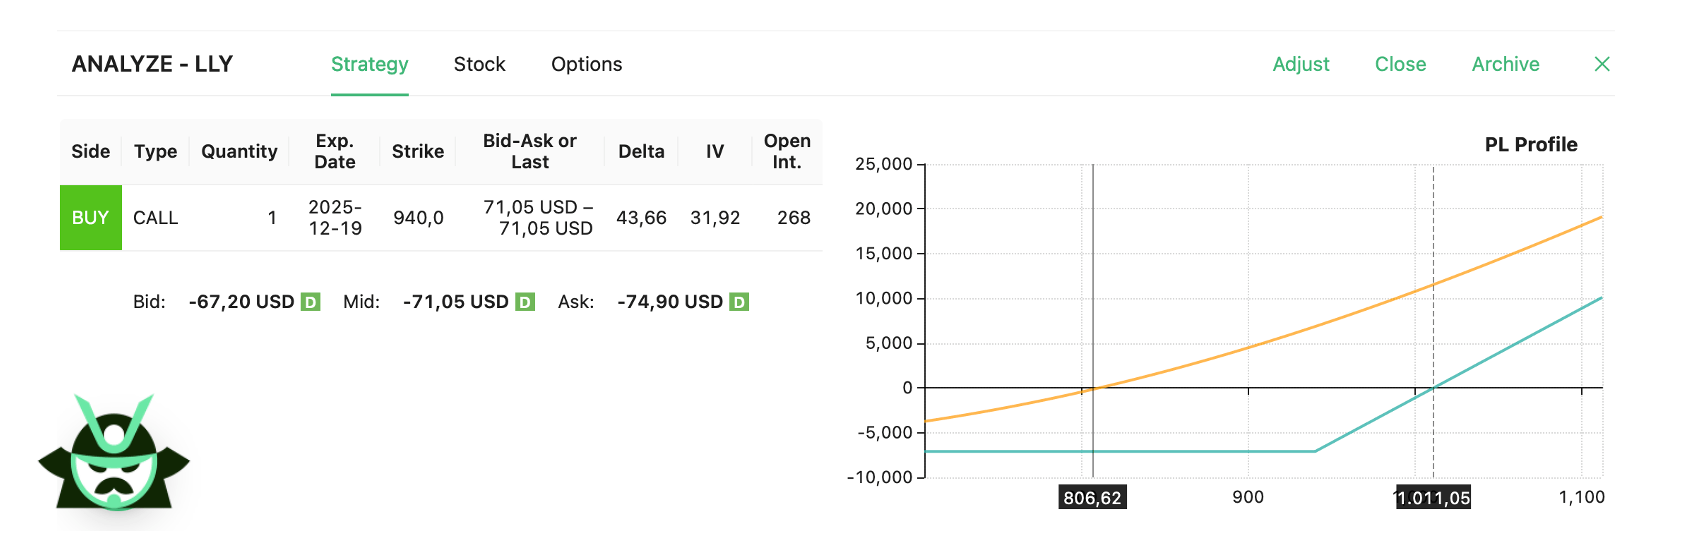Click the expiration date 2025-12-19 cell
The height and width of the screenshot is (560, 1692).
[335, 218]
